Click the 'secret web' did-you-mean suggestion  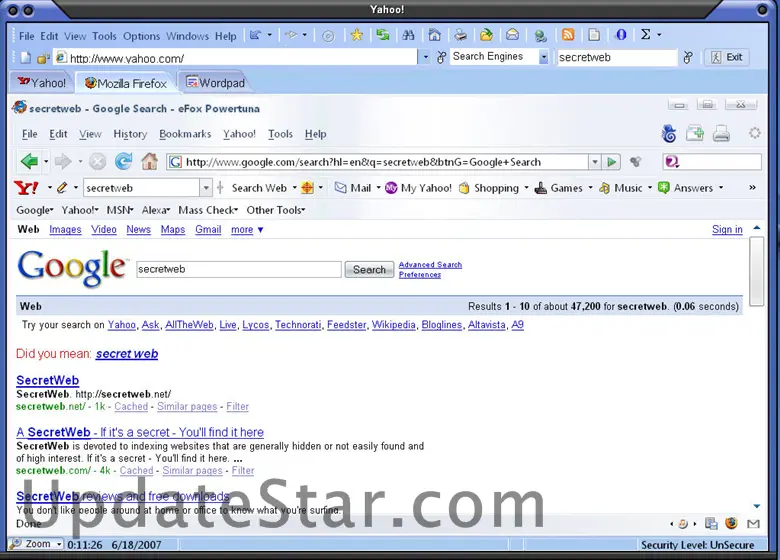click(127, 354)
